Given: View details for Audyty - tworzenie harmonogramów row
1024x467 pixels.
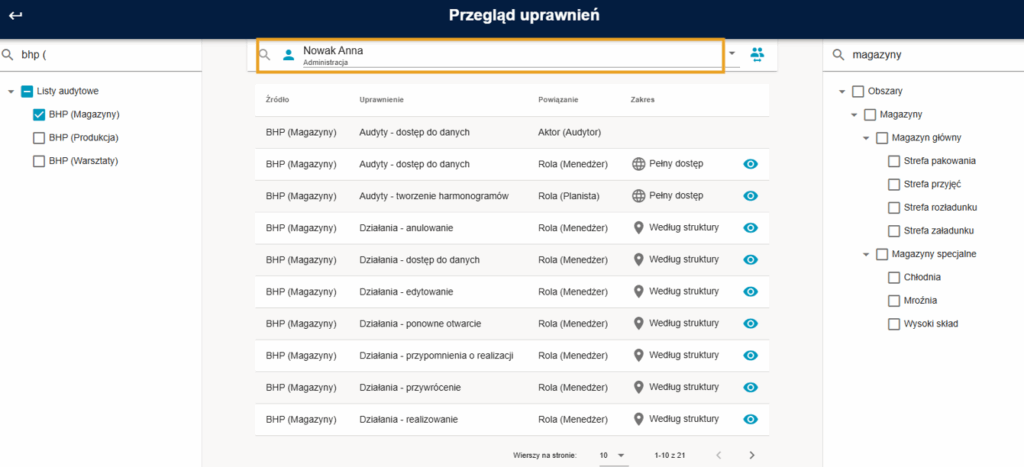Looking at the screenshot, I should (x=751, y=196).
